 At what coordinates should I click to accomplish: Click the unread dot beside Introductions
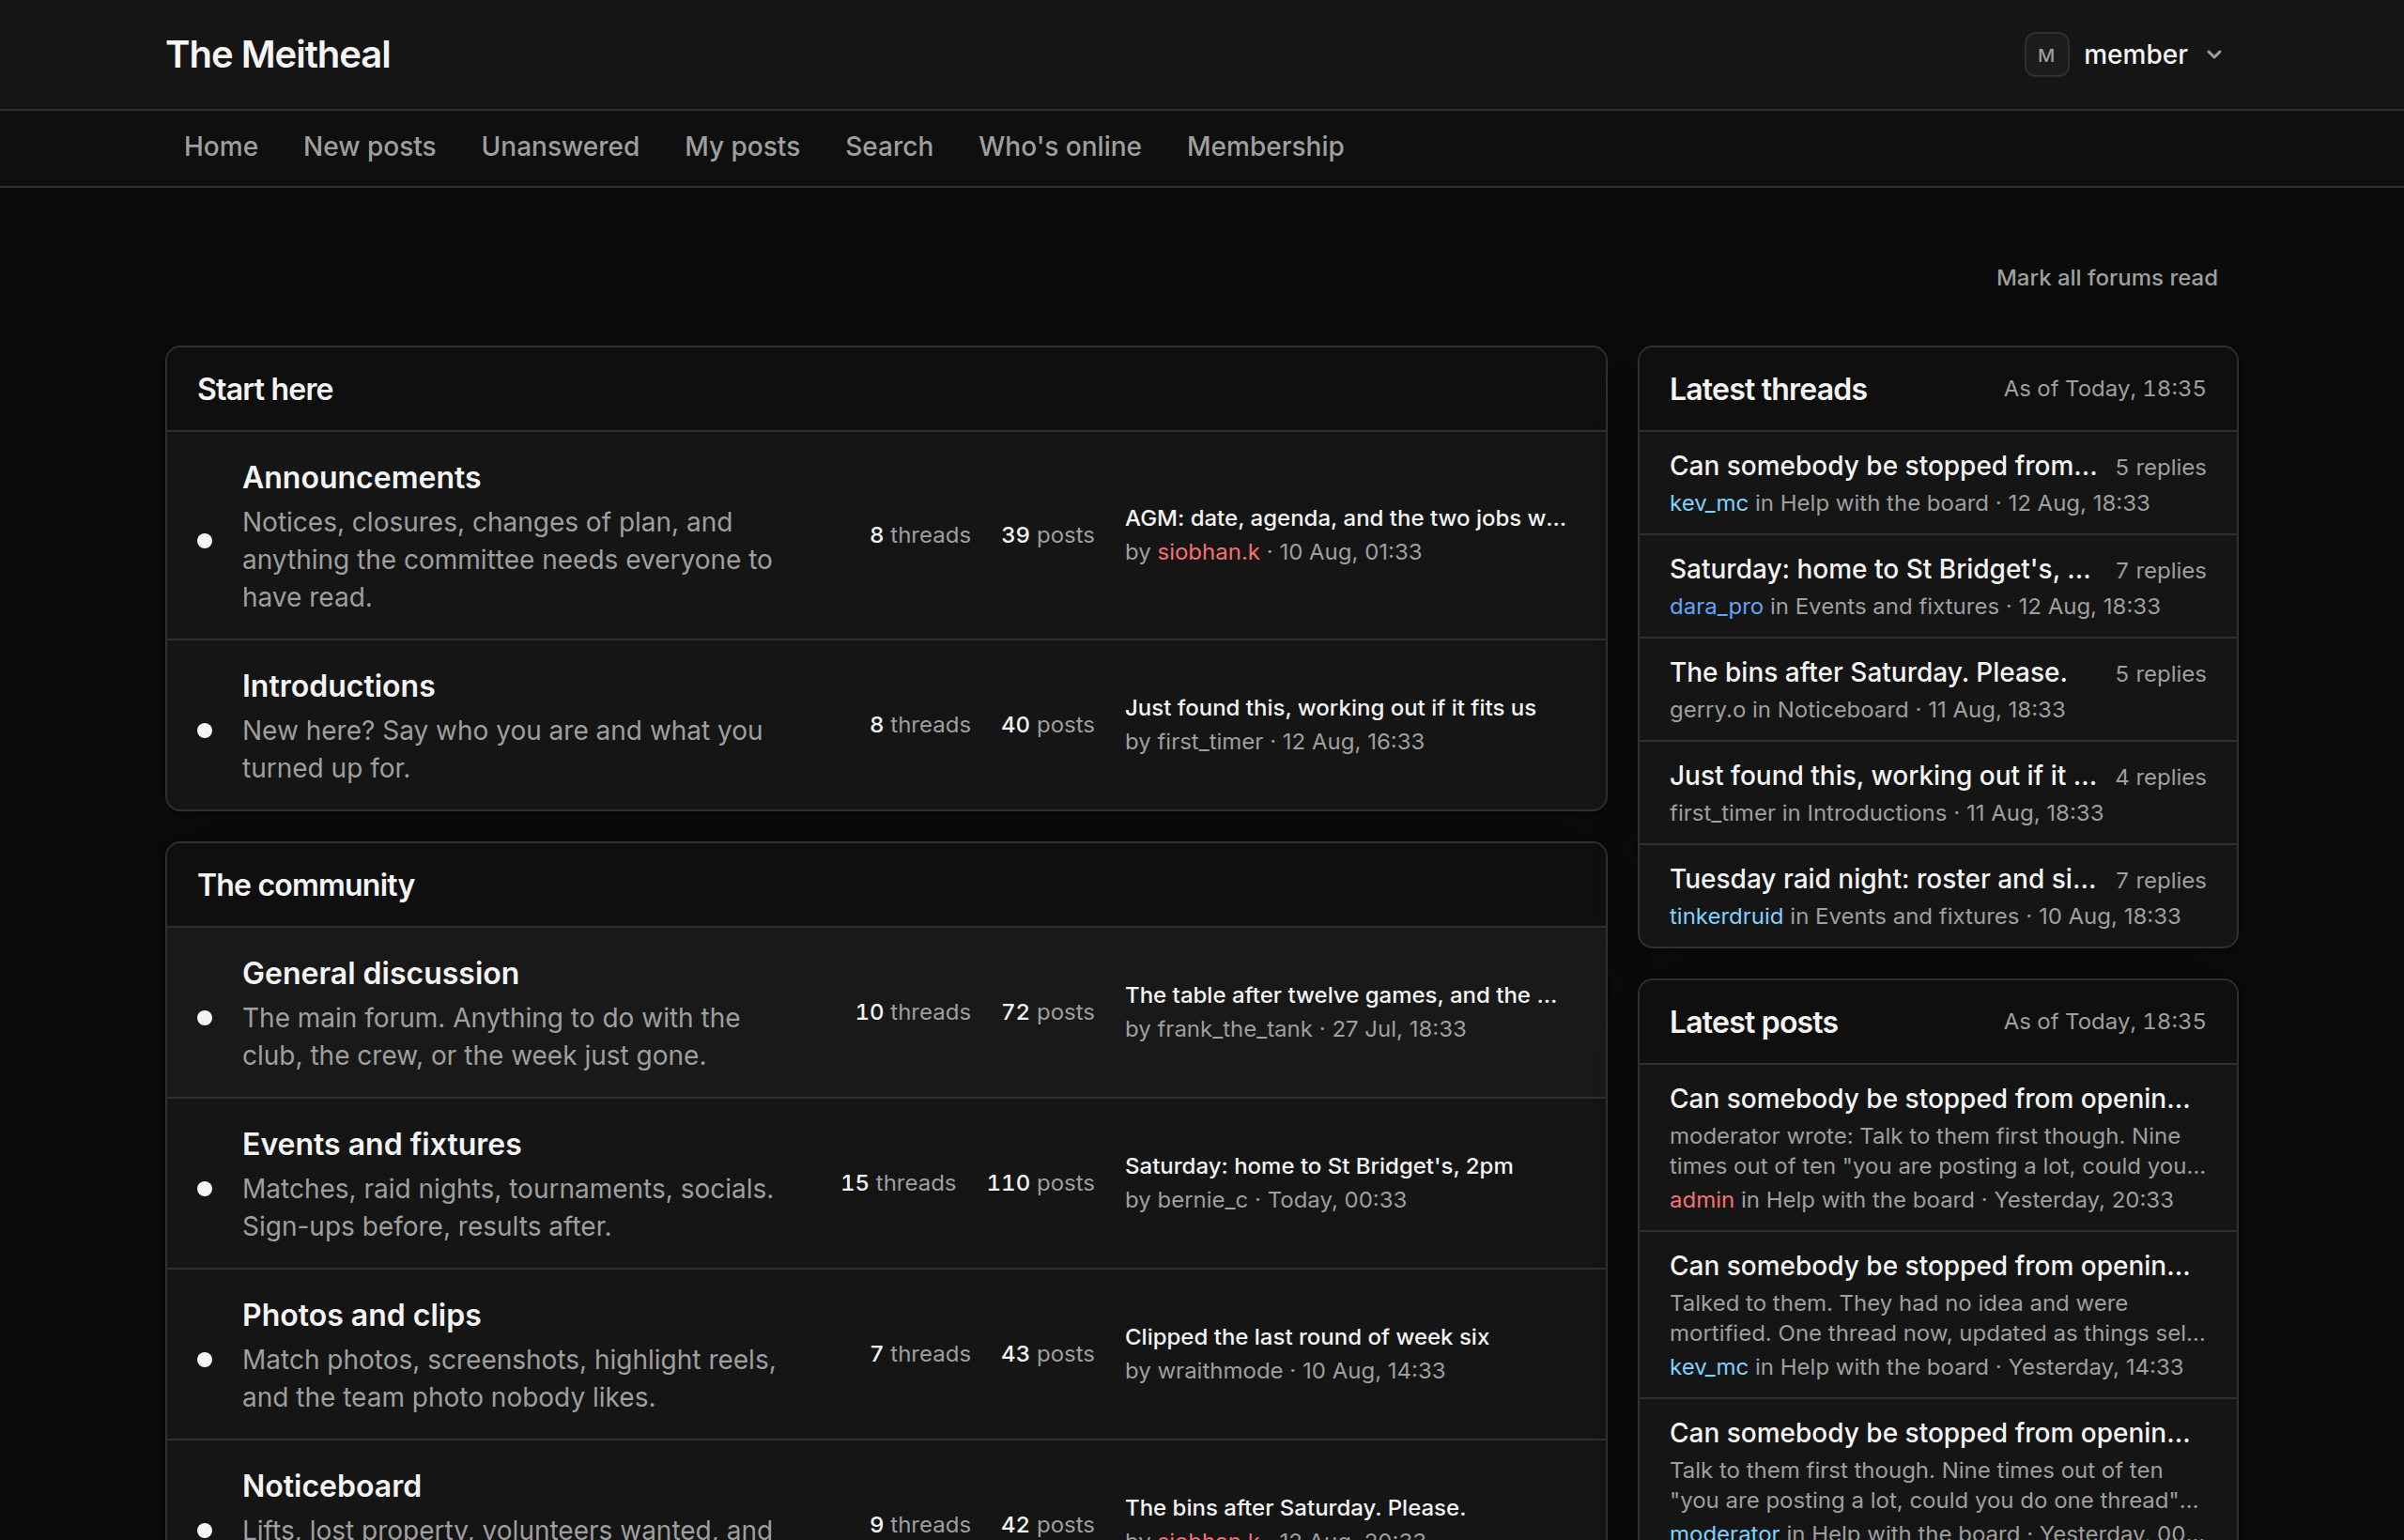[205, 731]
